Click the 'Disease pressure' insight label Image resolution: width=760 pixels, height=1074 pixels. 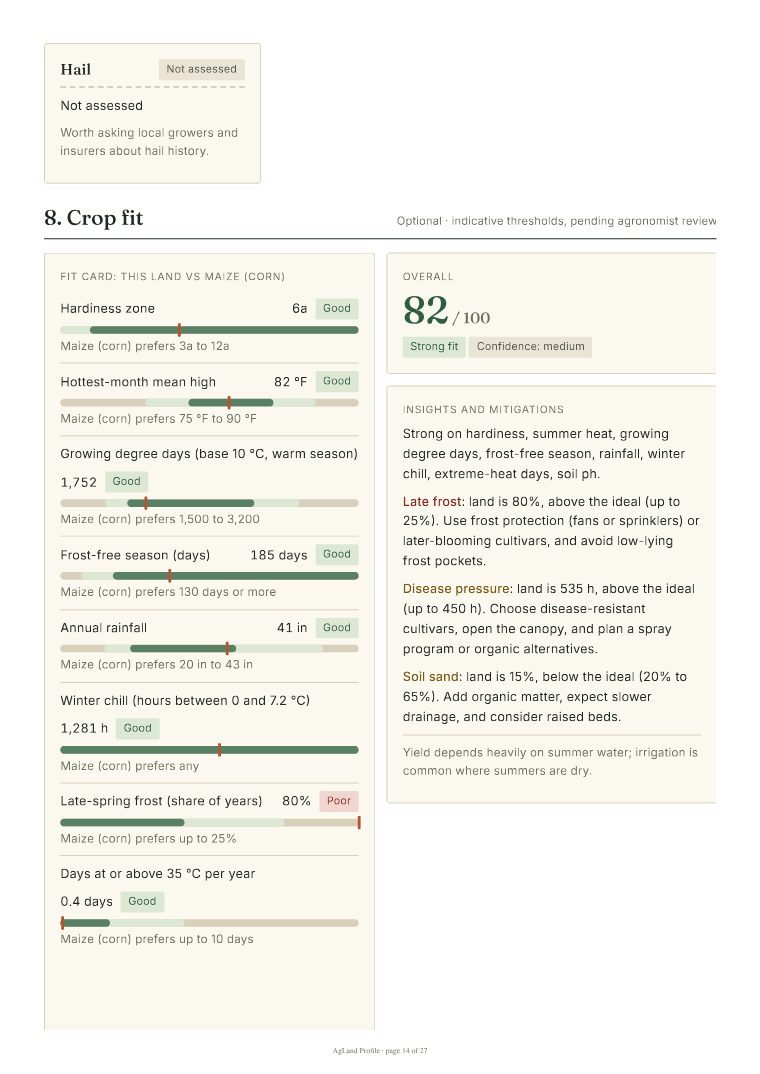[456, 589]
